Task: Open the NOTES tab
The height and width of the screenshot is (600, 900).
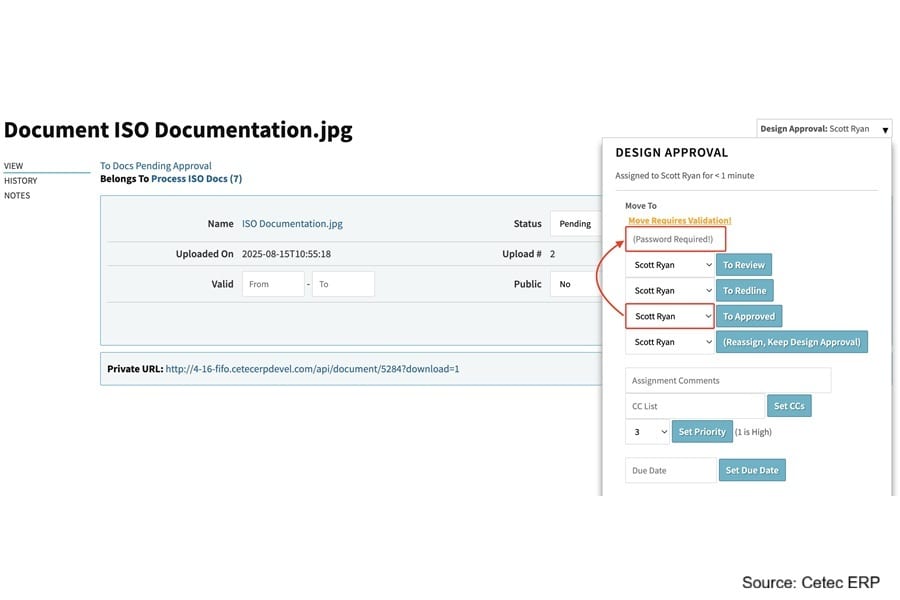Action: [16, 195]
